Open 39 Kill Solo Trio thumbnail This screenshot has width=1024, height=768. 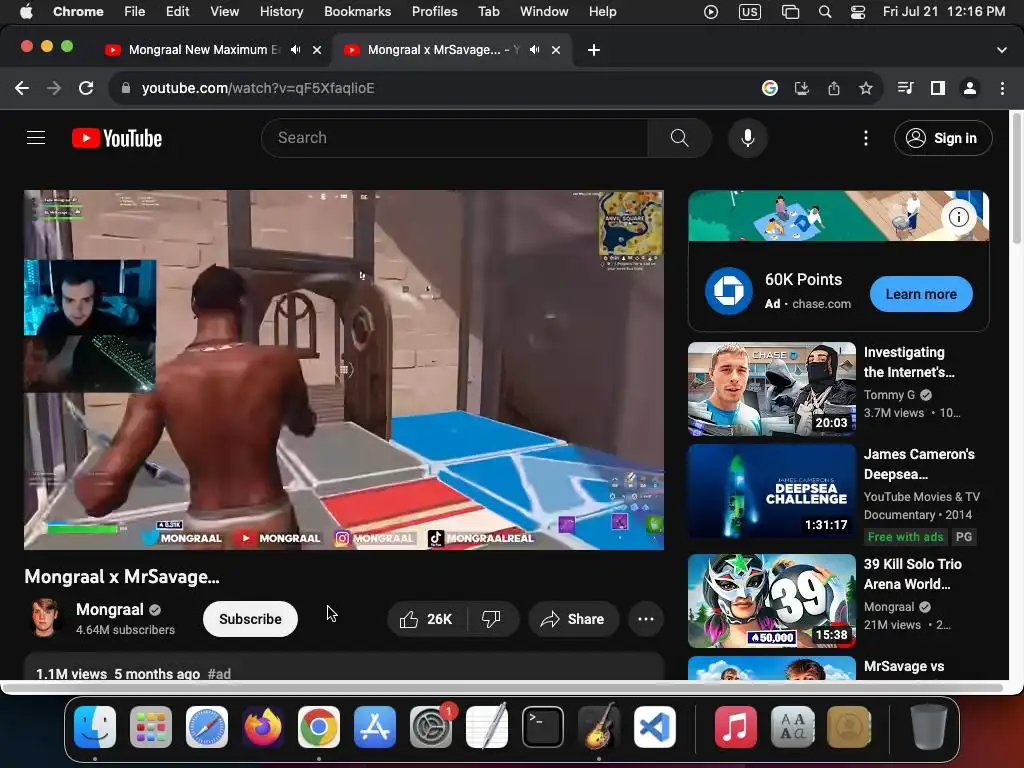click(771, 601)
